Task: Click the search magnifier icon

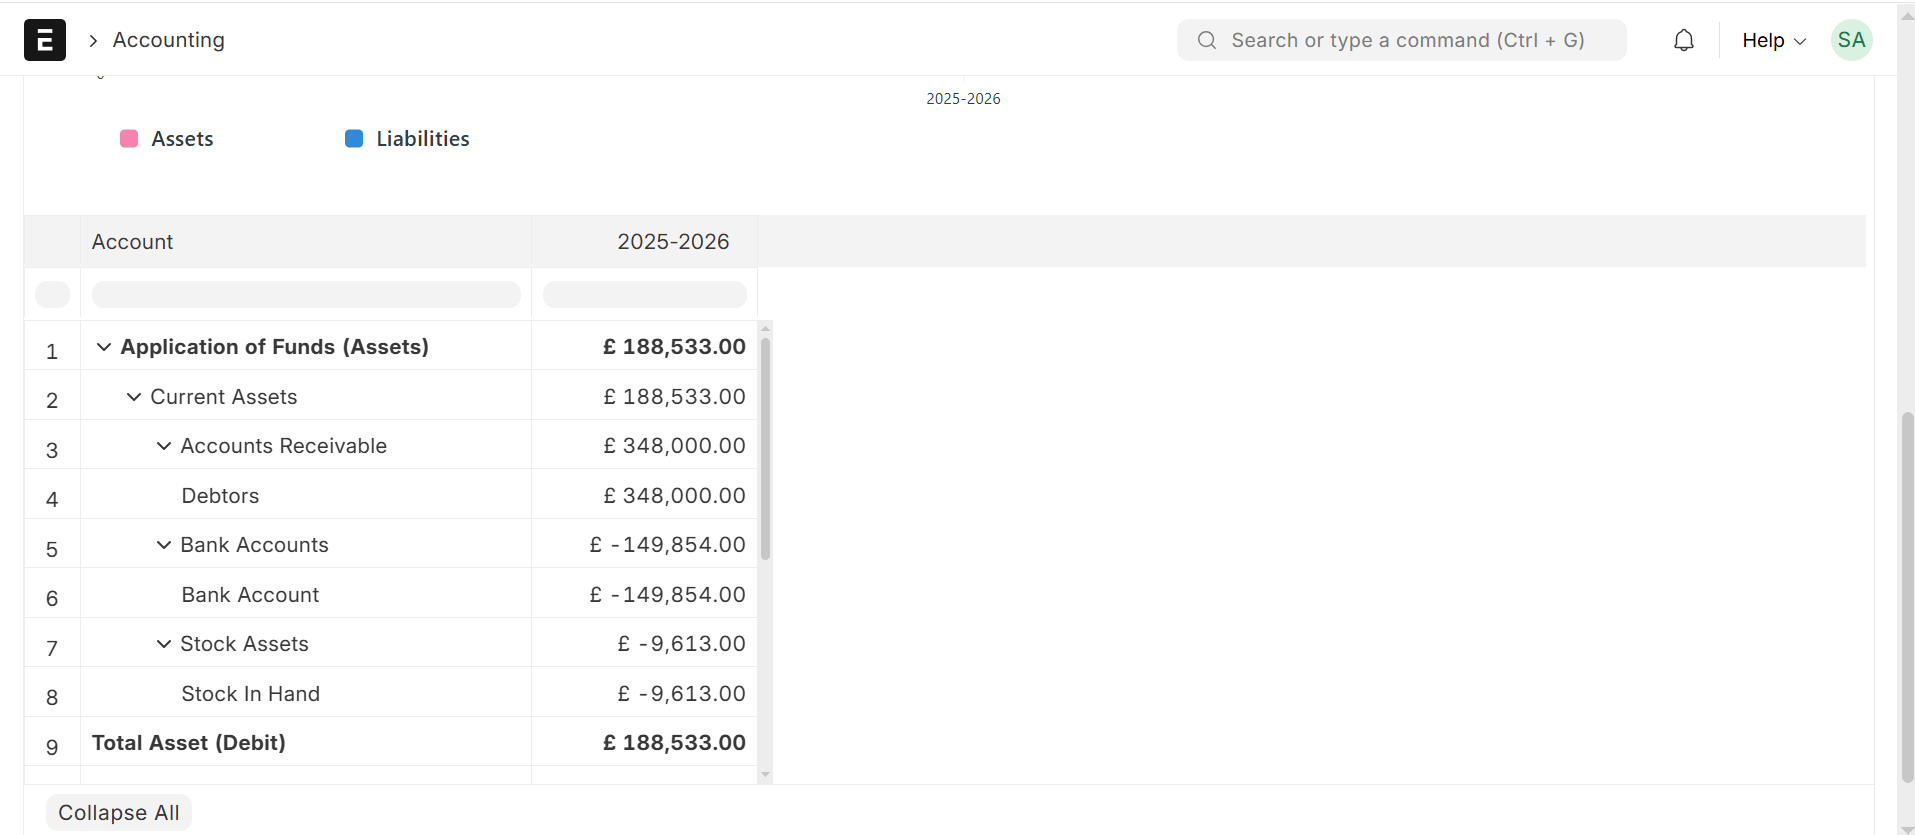Action: [1207, 40]
